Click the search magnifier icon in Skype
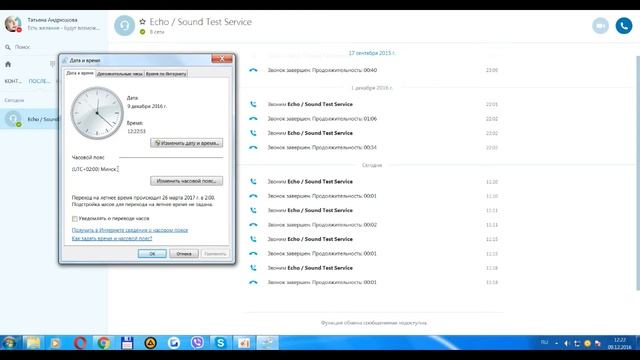Screen dimensions: 640x360 pyautogui.click(x=7, y=47)
